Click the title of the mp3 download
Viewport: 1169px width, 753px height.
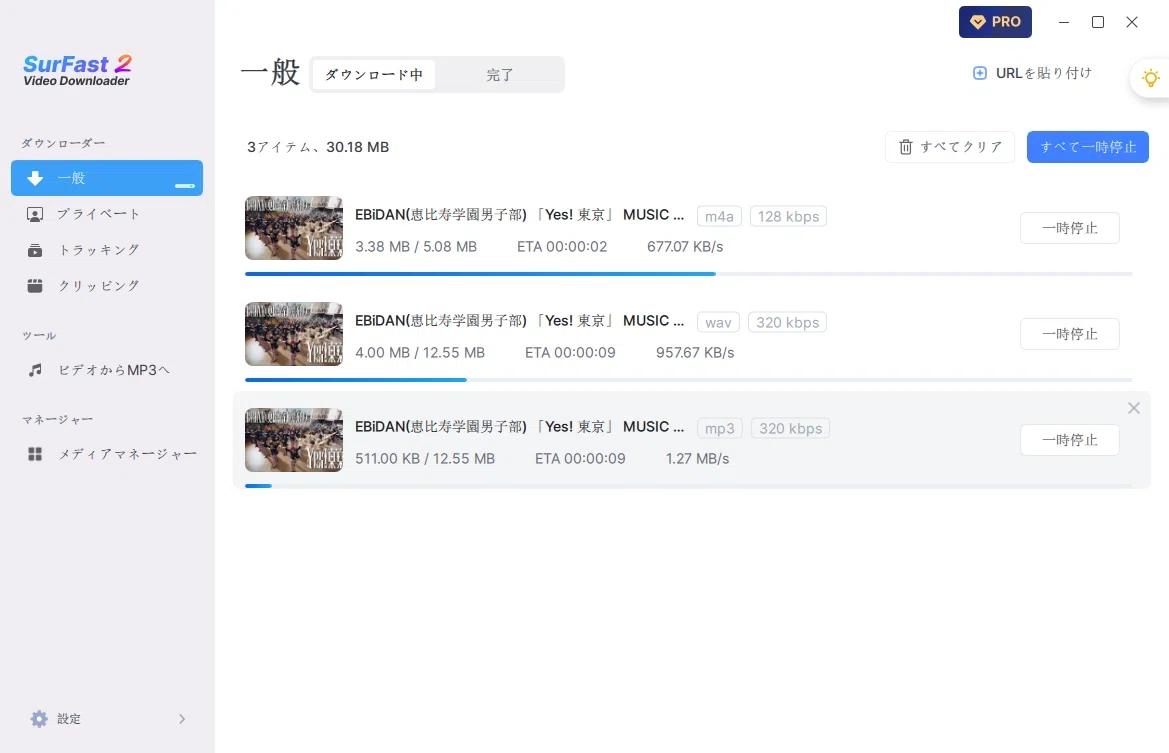click(x=519, y=426)
